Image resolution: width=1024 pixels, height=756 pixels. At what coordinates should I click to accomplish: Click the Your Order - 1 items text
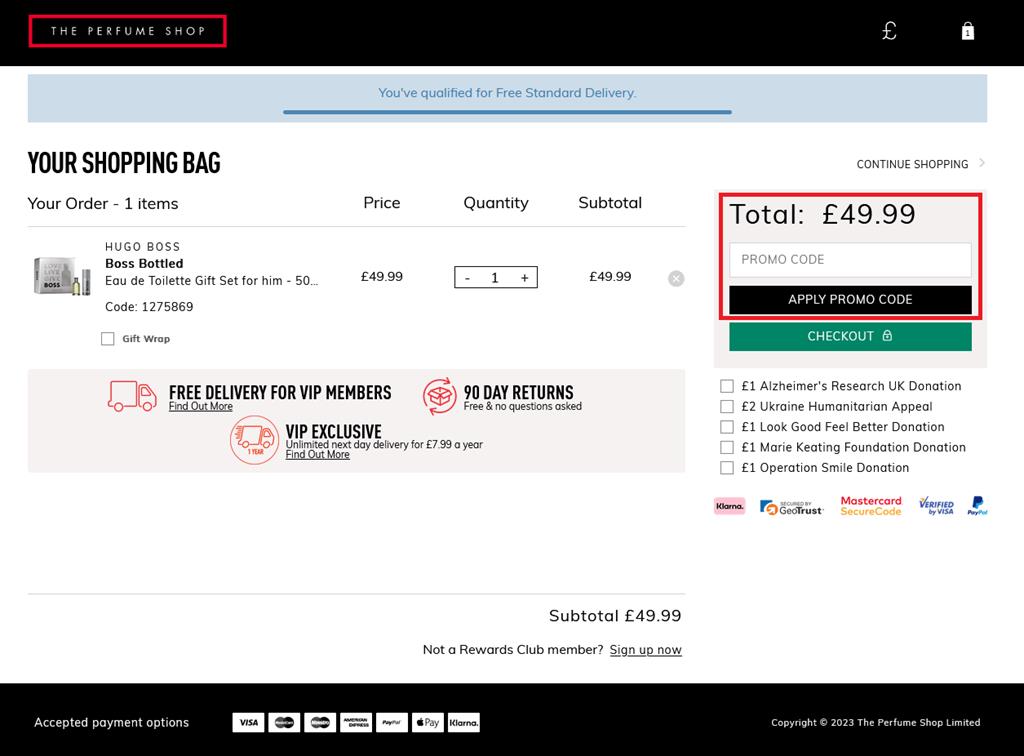click(103, 204)
